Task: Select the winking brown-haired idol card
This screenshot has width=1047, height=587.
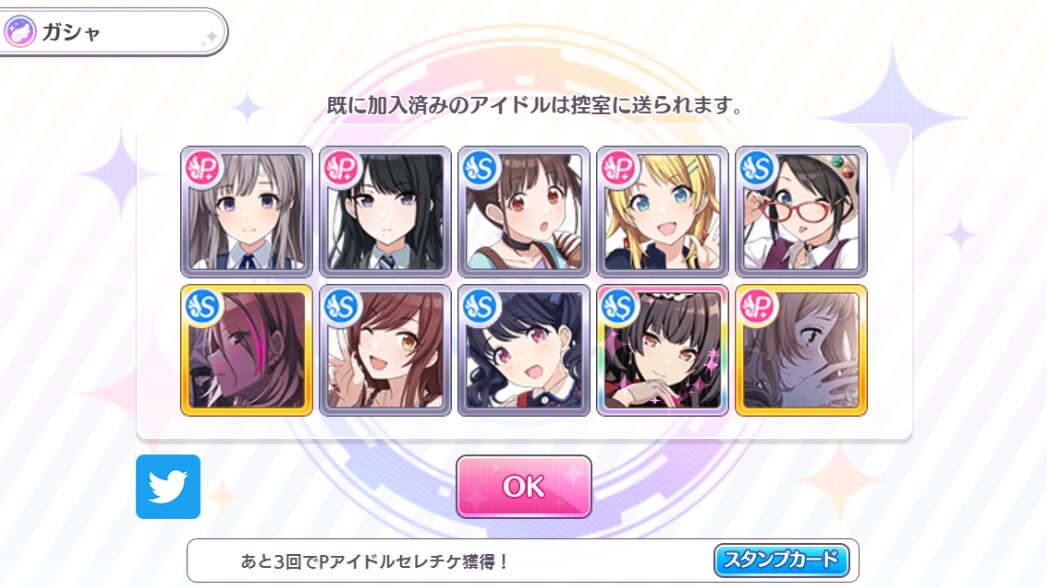Action: click(385, 351)
